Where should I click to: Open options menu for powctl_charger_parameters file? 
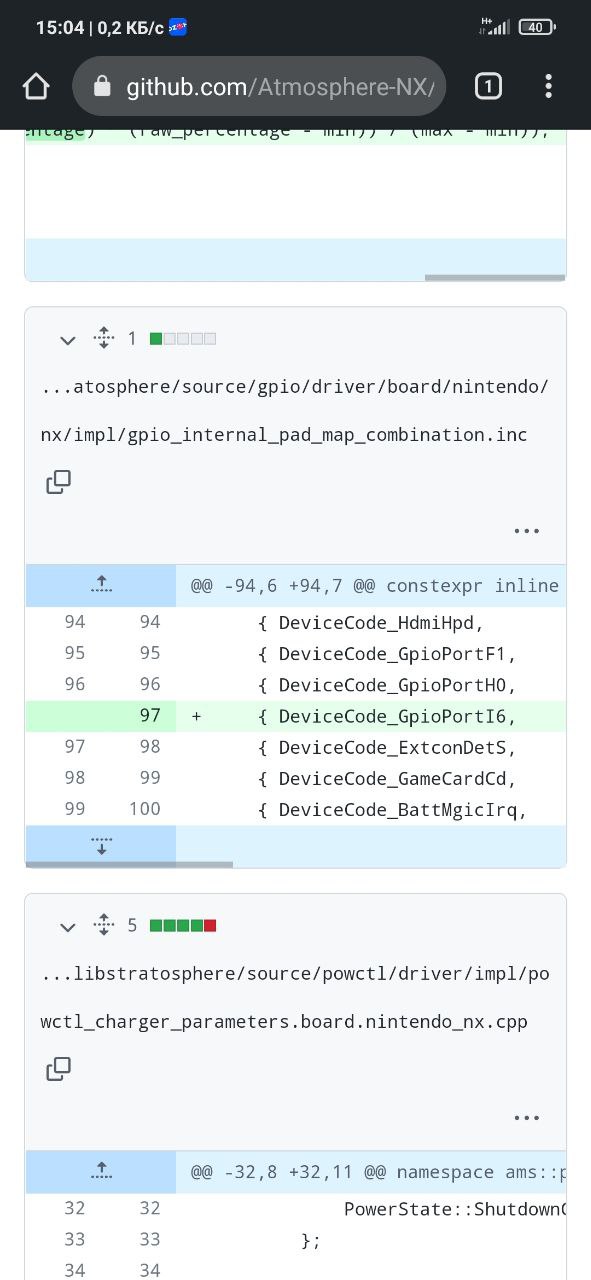point(527,1118)
